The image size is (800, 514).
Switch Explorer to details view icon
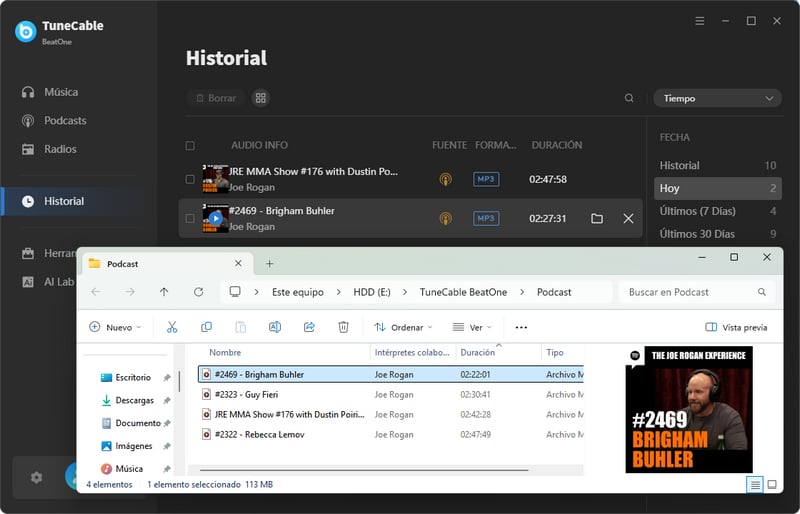(755, 484)
